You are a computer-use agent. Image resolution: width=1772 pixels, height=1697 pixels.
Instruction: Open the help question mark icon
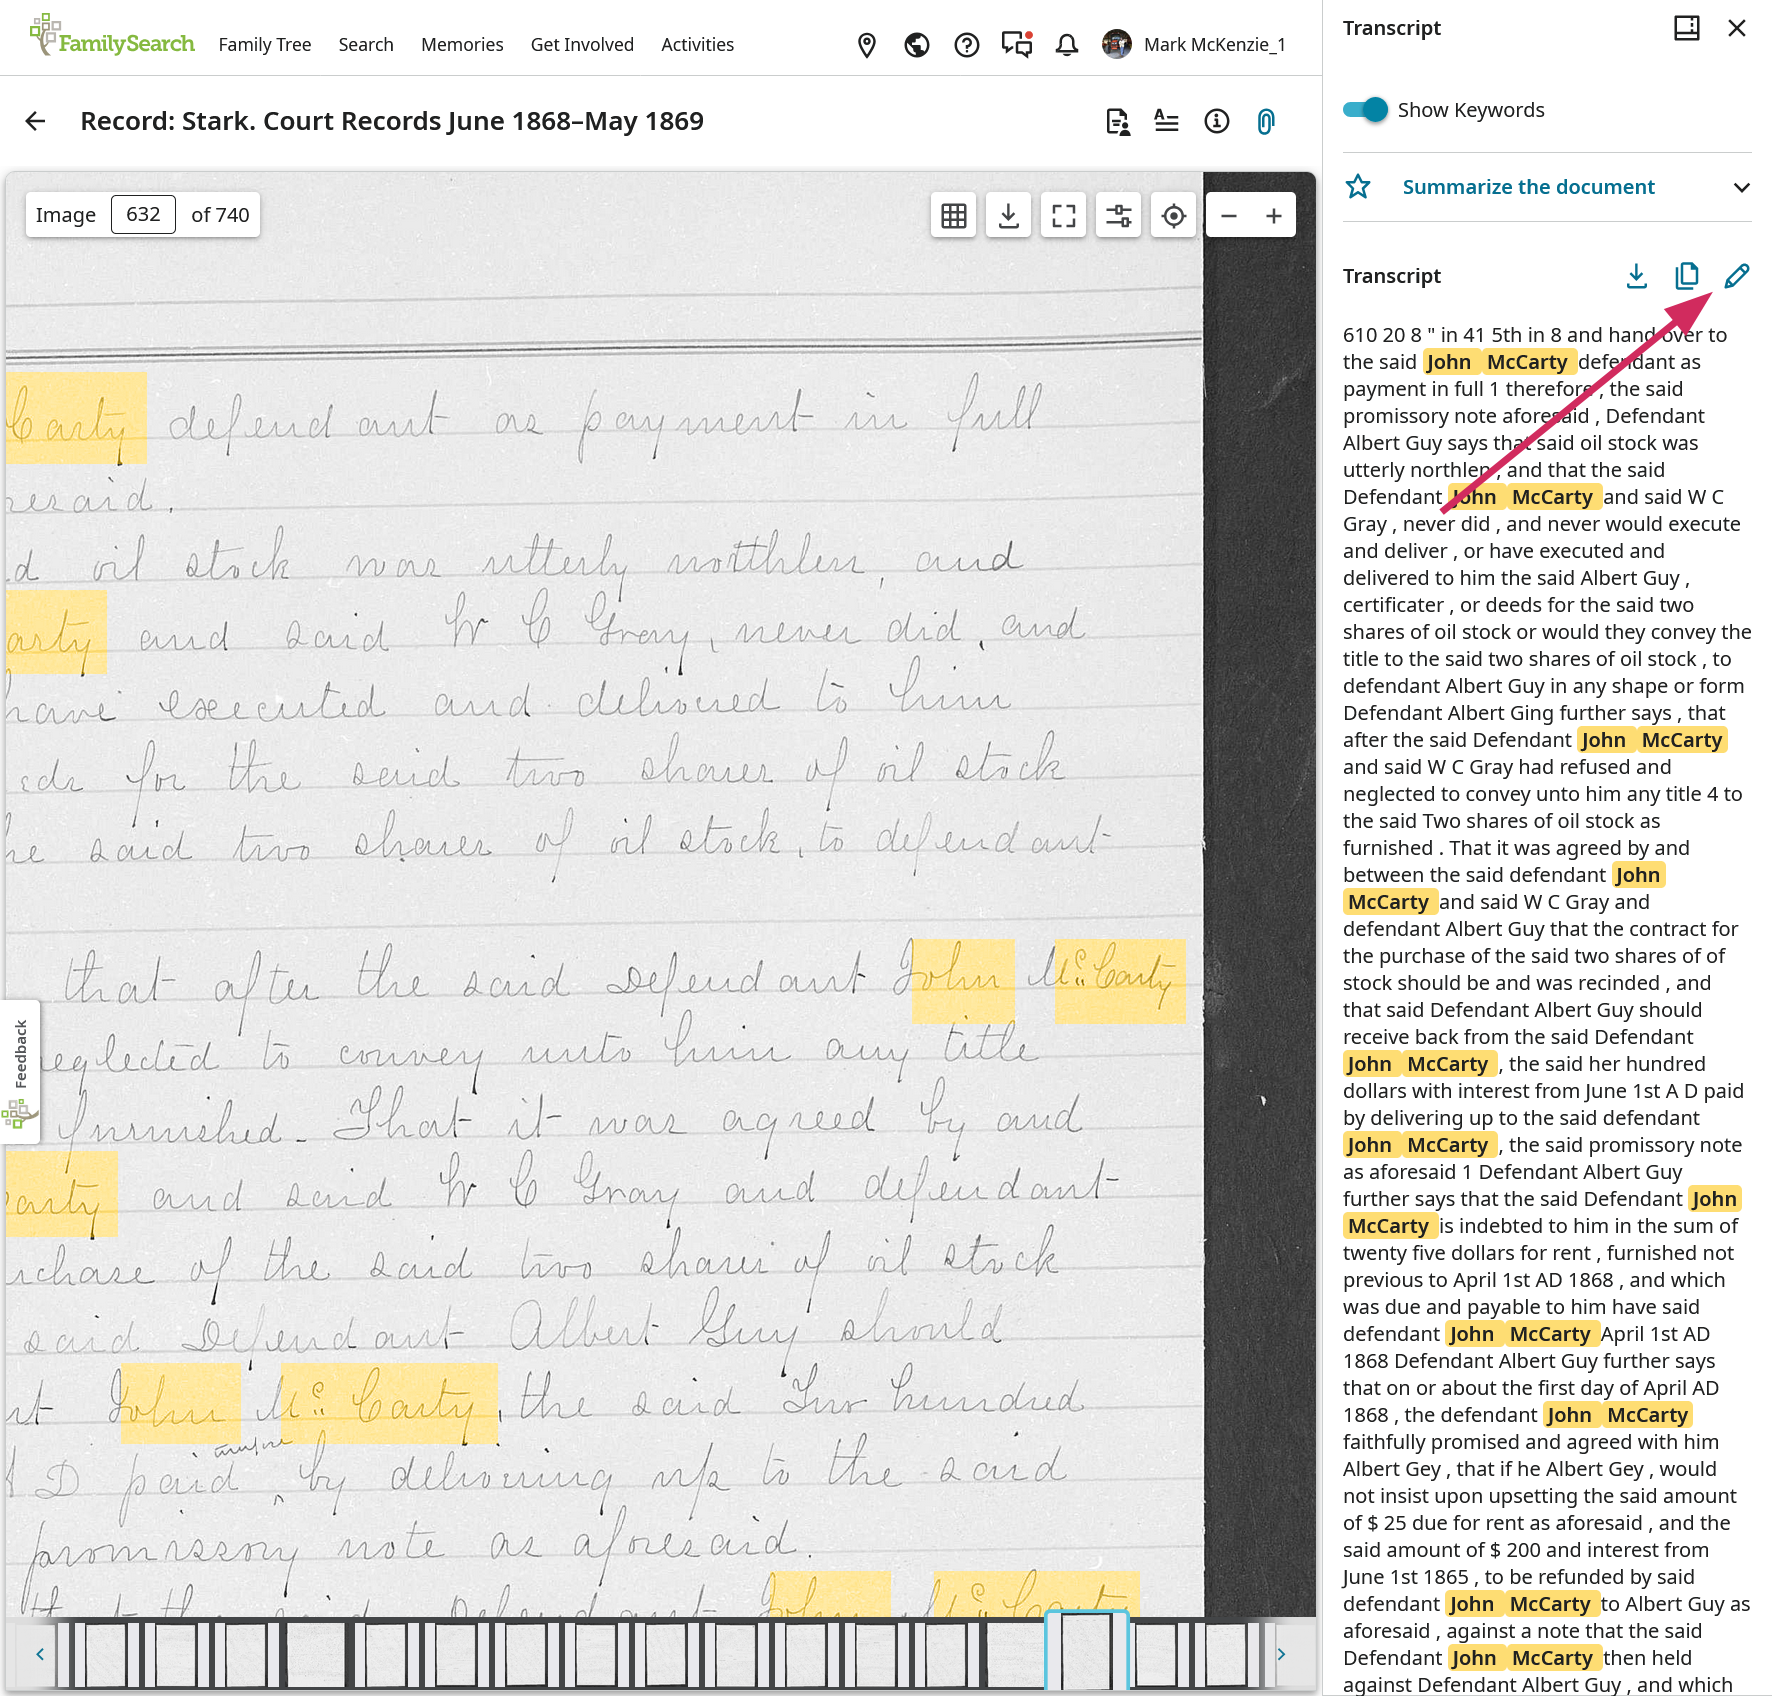click(967, 45)
